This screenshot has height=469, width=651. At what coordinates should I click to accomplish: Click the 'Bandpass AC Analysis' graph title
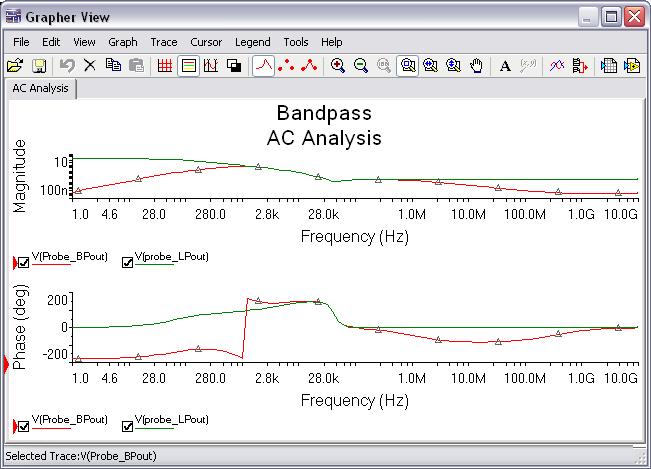[x=325, y=125]
